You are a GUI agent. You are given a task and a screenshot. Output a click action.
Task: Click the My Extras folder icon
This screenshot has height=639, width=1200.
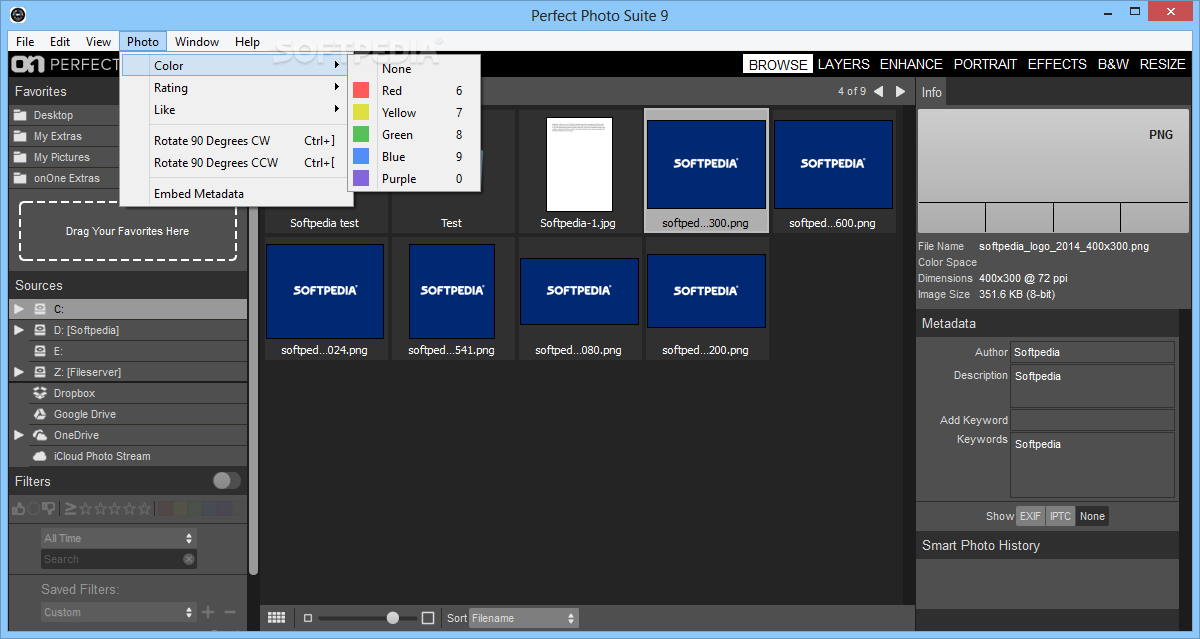(x=19, y=136)
